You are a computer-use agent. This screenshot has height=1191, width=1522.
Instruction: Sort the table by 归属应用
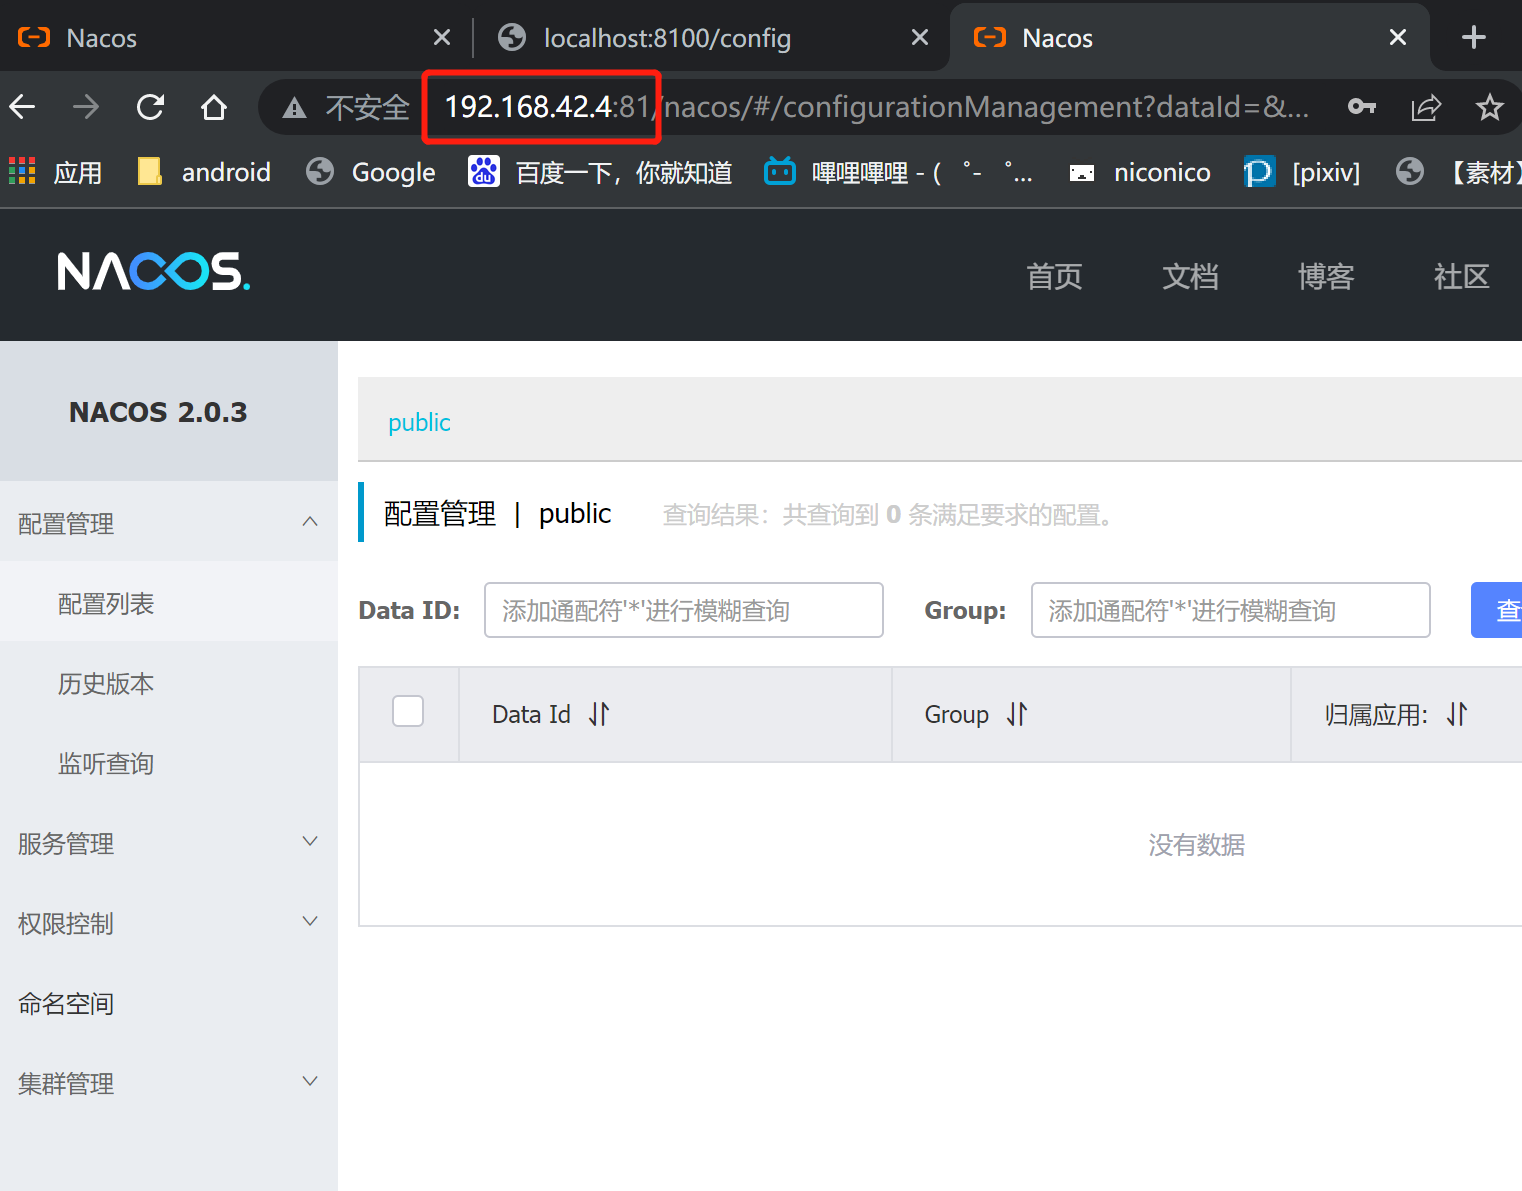[1457, 714]
